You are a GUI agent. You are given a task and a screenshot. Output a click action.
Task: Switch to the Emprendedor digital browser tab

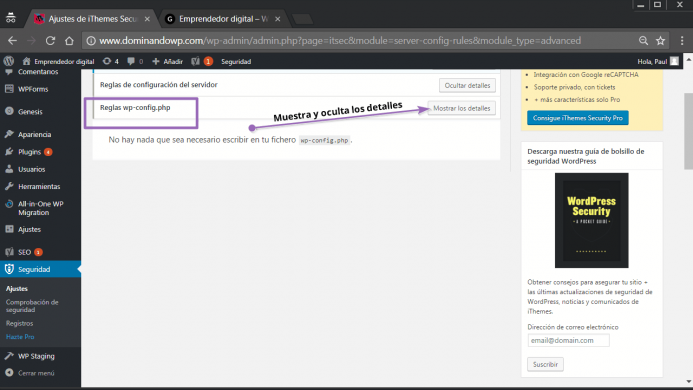pyautogui.click(x=223, y=19)
